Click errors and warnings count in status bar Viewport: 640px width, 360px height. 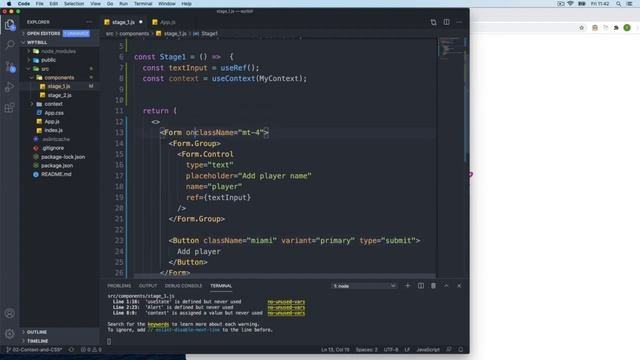pos(91,350)
